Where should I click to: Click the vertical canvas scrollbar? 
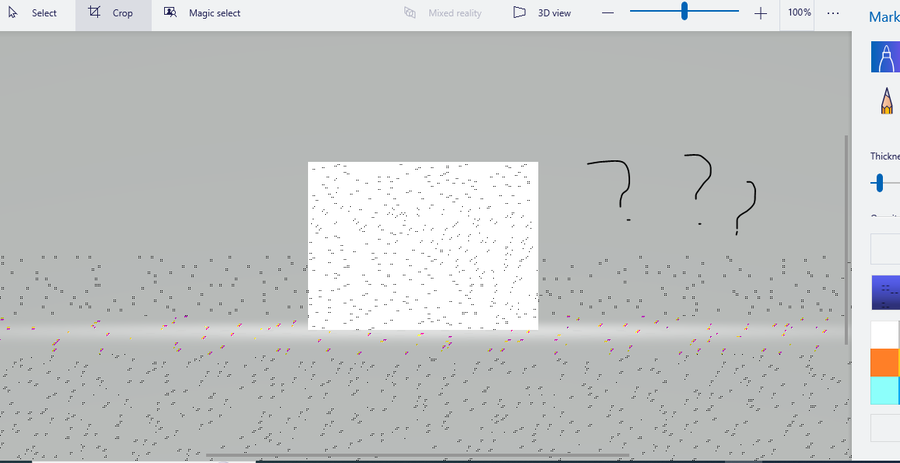pyautogui.click(x=845, y=240)
